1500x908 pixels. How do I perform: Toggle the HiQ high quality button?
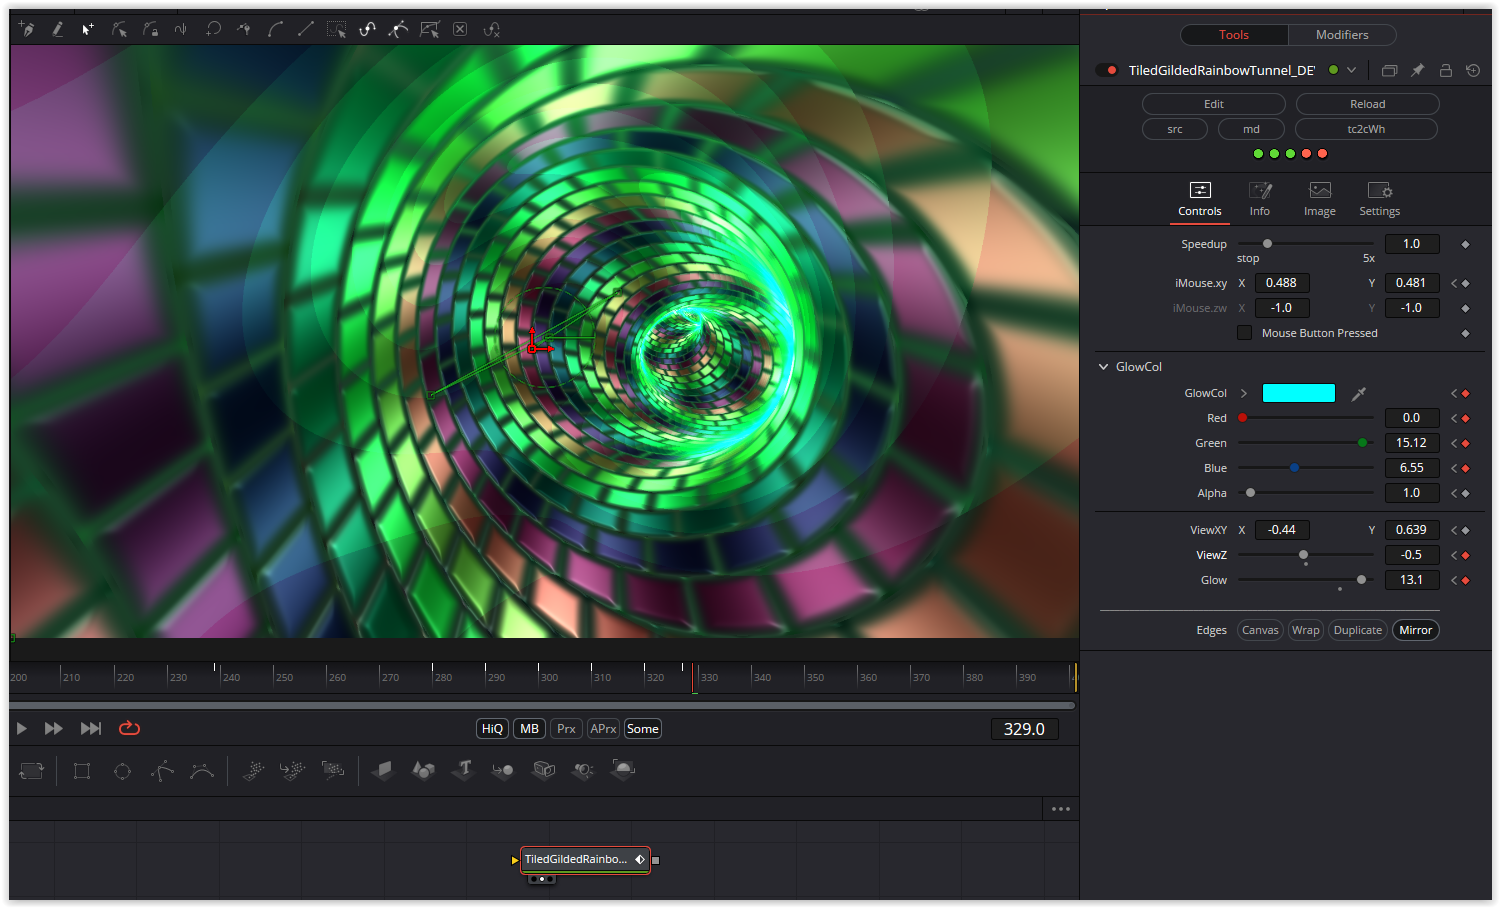tap(492, 729)
